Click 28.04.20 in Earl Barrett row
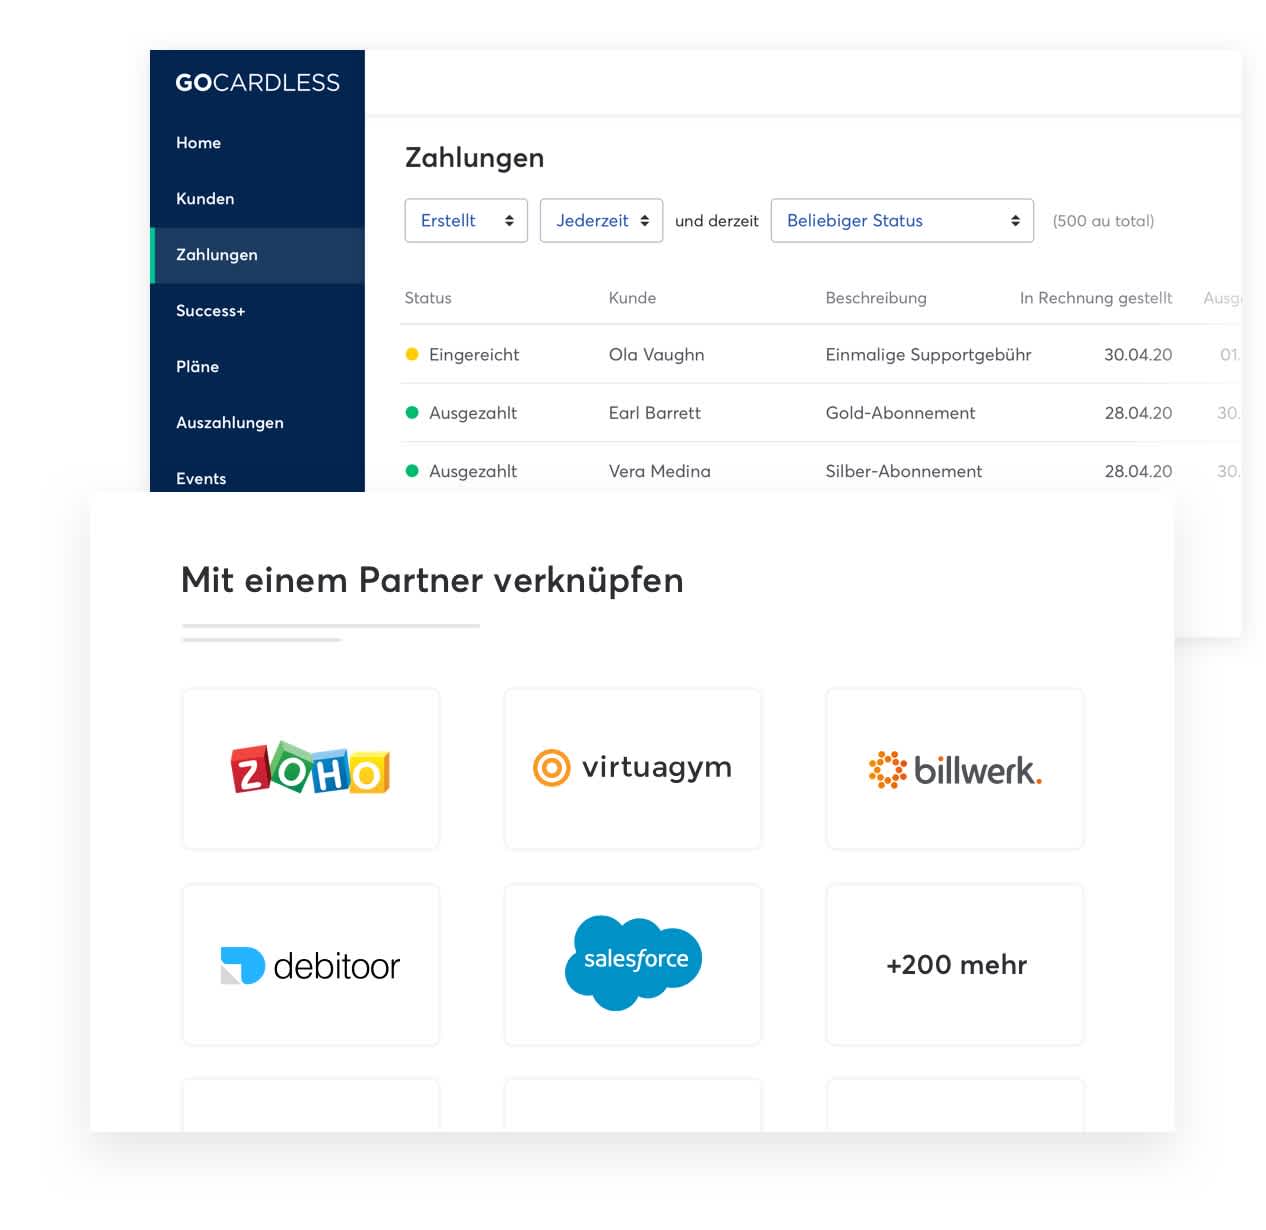The height and width of the screenshot is (1230, 1266). tap(1138, 413)
